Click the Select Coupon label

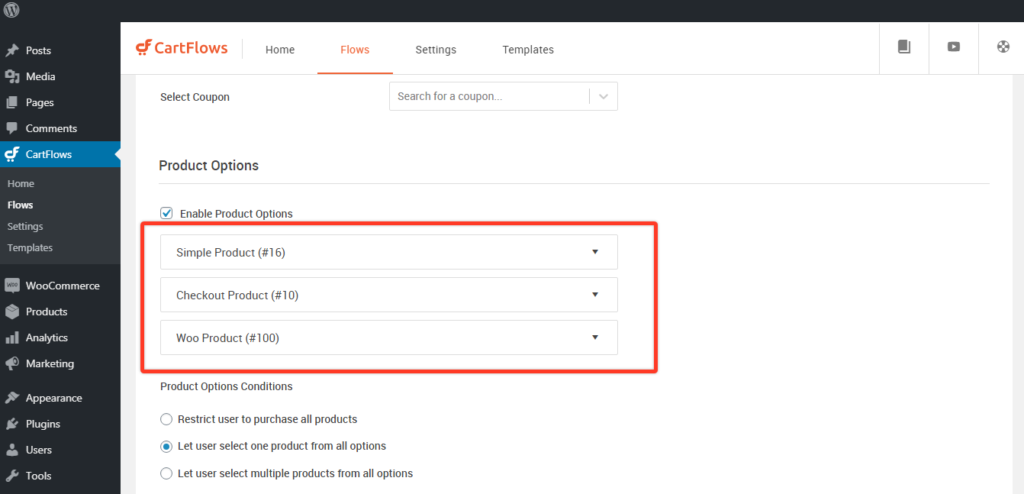(x=195, y=97)
